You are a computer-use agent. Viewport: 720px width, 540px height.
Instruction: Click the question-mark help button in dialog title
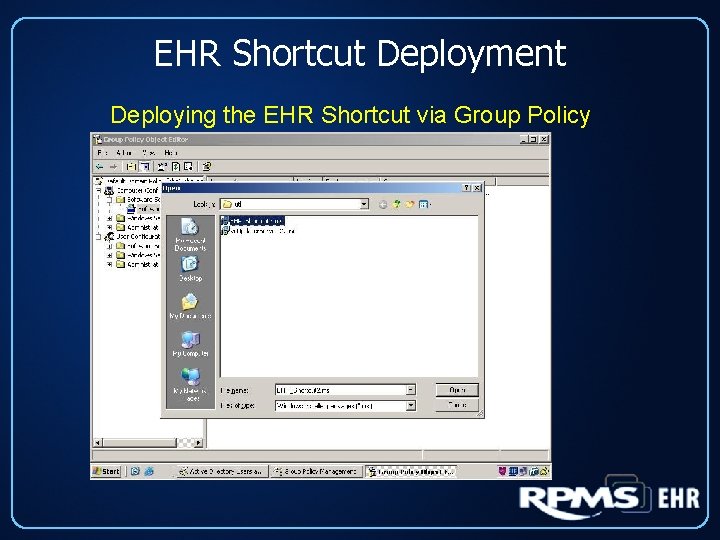point(467,188)
